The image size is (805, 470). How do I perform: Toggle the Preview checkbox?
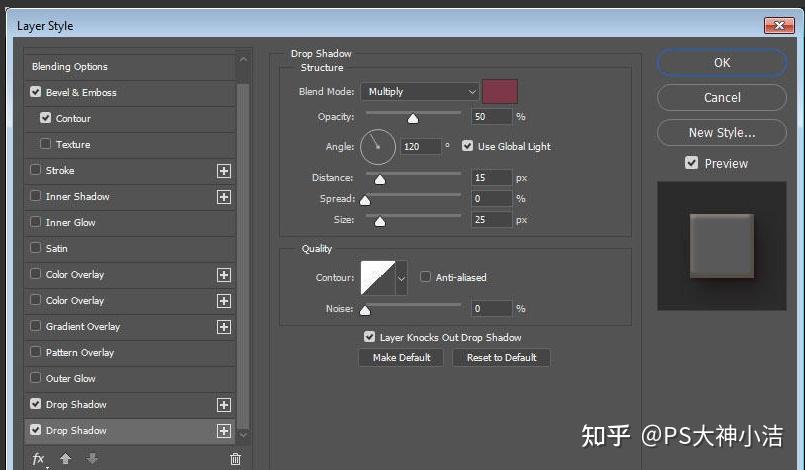[x=692, y=163]
